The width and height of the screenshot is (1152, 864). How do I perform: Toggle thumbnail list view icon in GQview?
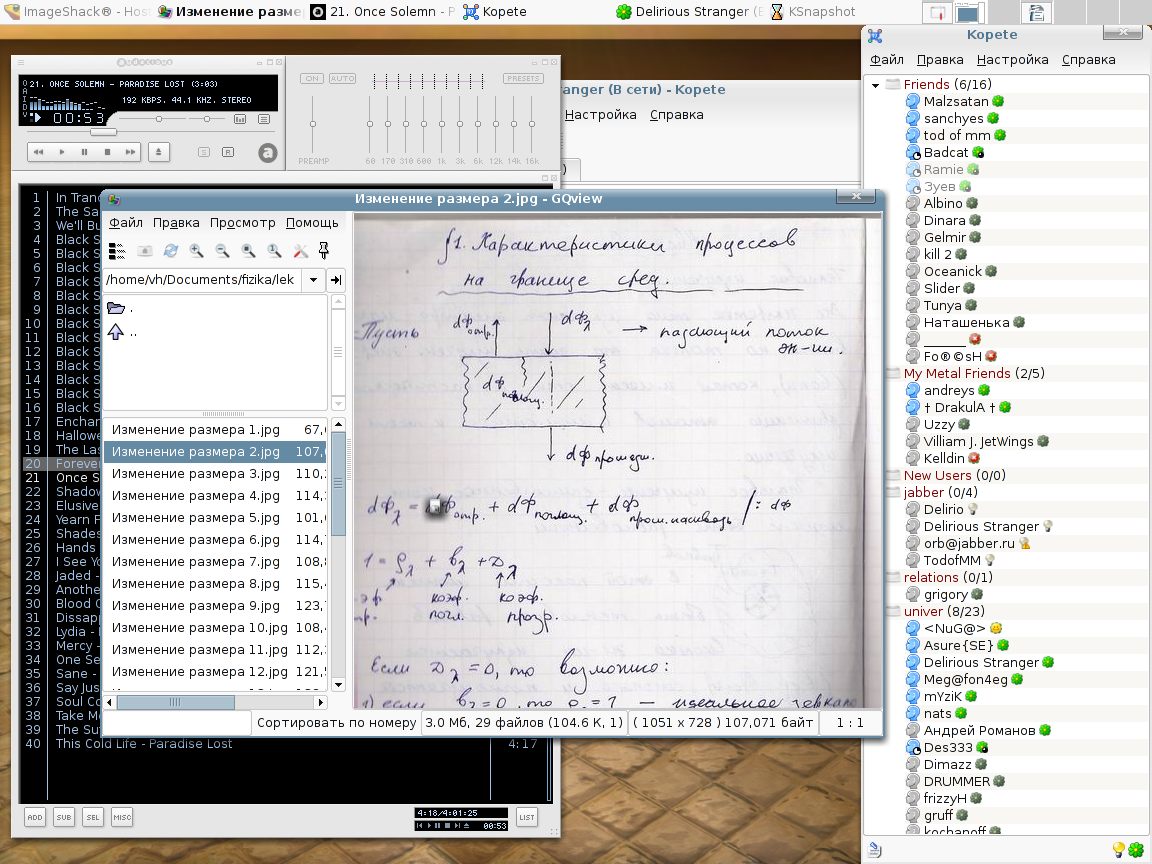point(117,251)
